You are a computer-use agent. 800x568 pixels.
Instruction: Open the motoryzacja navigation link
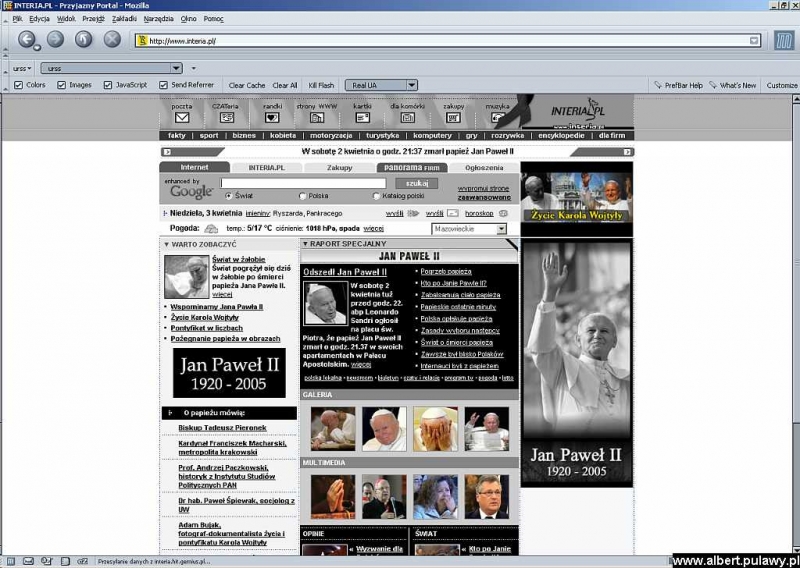click(331, 136)
